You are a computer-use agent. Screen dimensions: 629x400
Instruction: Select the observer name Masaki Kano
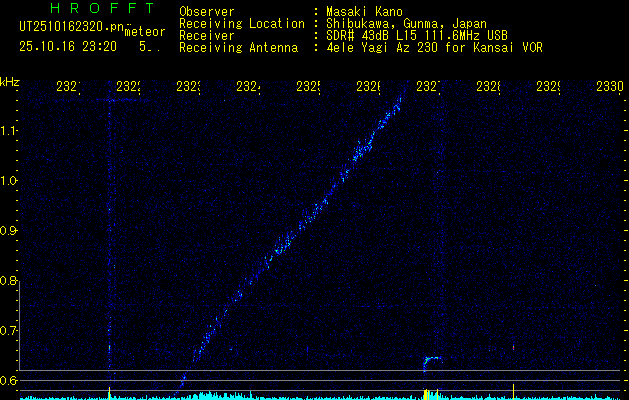pos(364,12)
